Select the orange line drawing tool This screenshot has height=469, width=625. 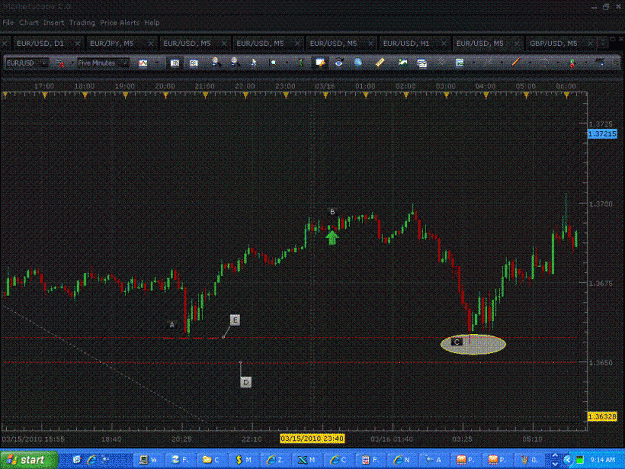pos(516,63)
